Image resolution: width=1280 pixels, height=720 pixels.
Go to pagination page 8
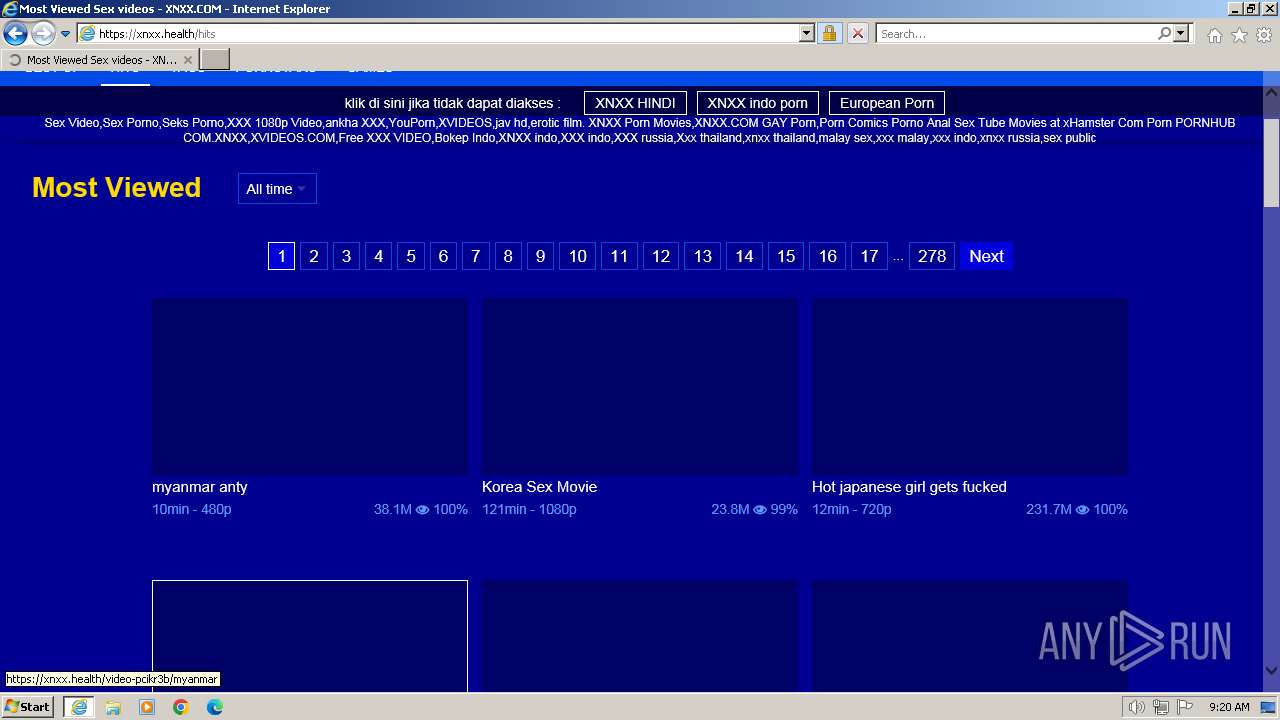pos(507,256)
